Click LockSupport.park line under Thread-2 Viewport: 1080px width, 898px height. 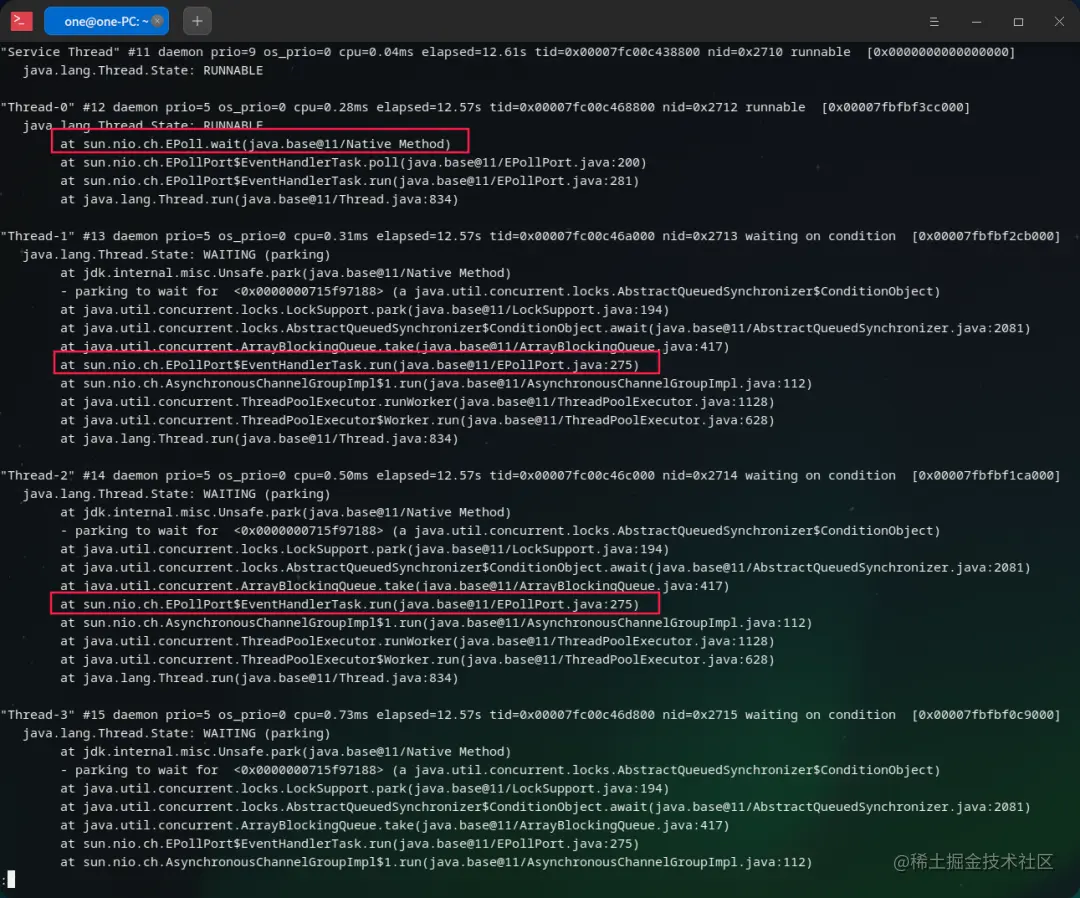point(364,549)
